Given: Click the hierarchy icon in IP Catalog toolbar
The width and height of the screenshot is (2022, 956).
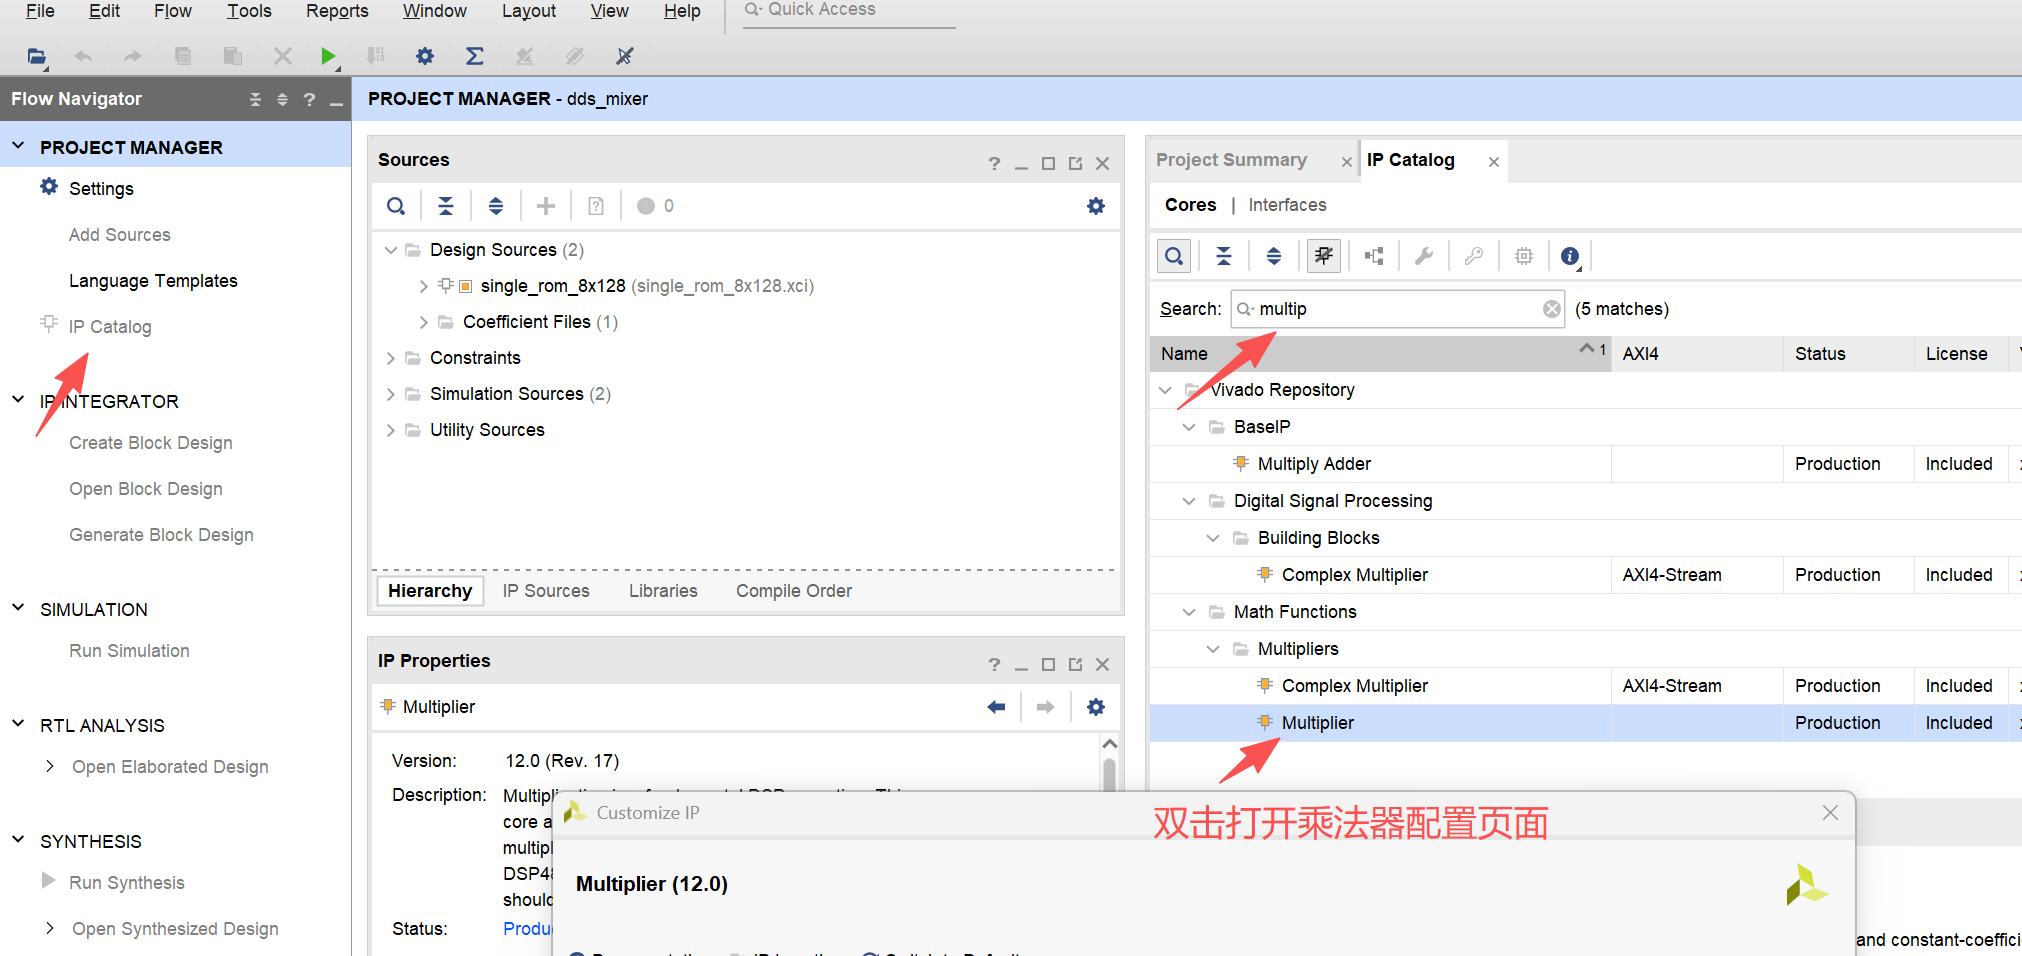Looking at the screenshot, I should [x=1374, y=256].
